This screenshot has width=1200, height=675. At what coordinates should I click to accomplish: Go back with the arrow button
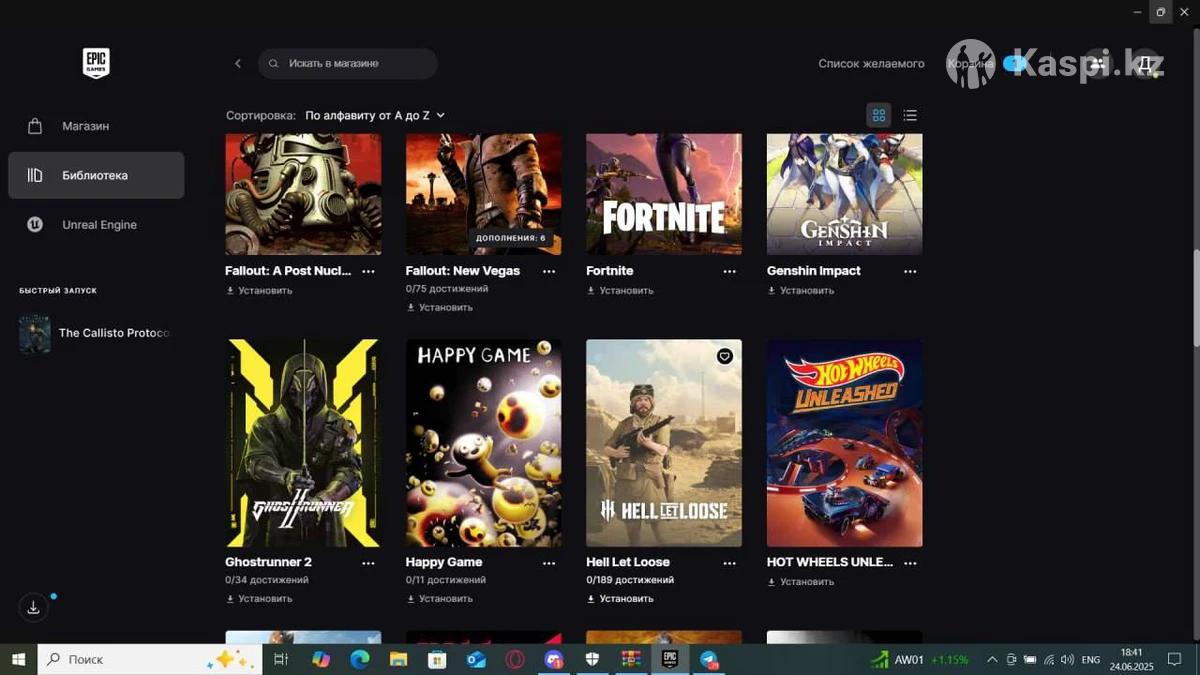point(238,63)
